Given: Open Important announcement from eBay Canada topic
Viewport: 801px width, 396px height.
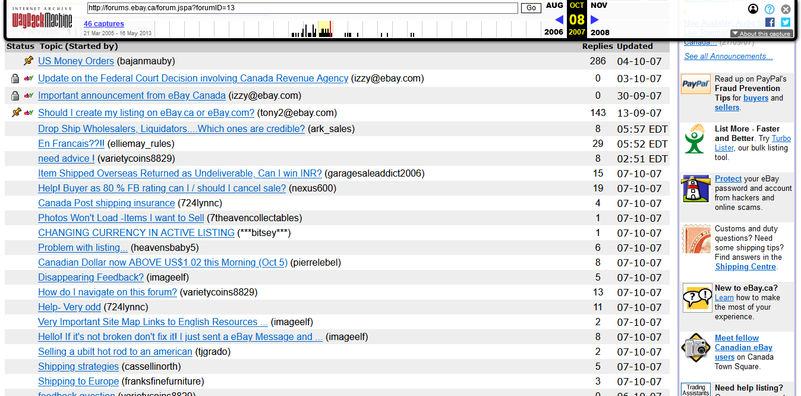Looking at the screenshot, I should tap(132, 96).
